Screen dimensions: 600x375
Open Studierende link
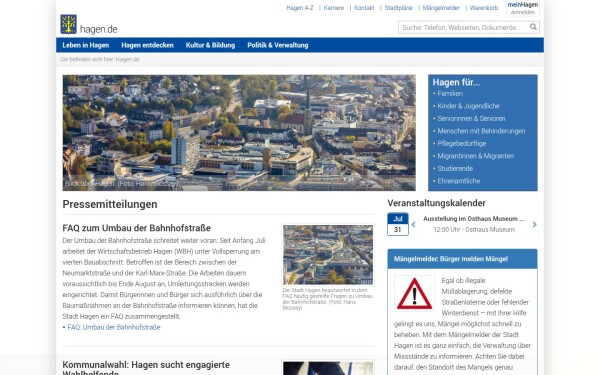click(455, 168)
